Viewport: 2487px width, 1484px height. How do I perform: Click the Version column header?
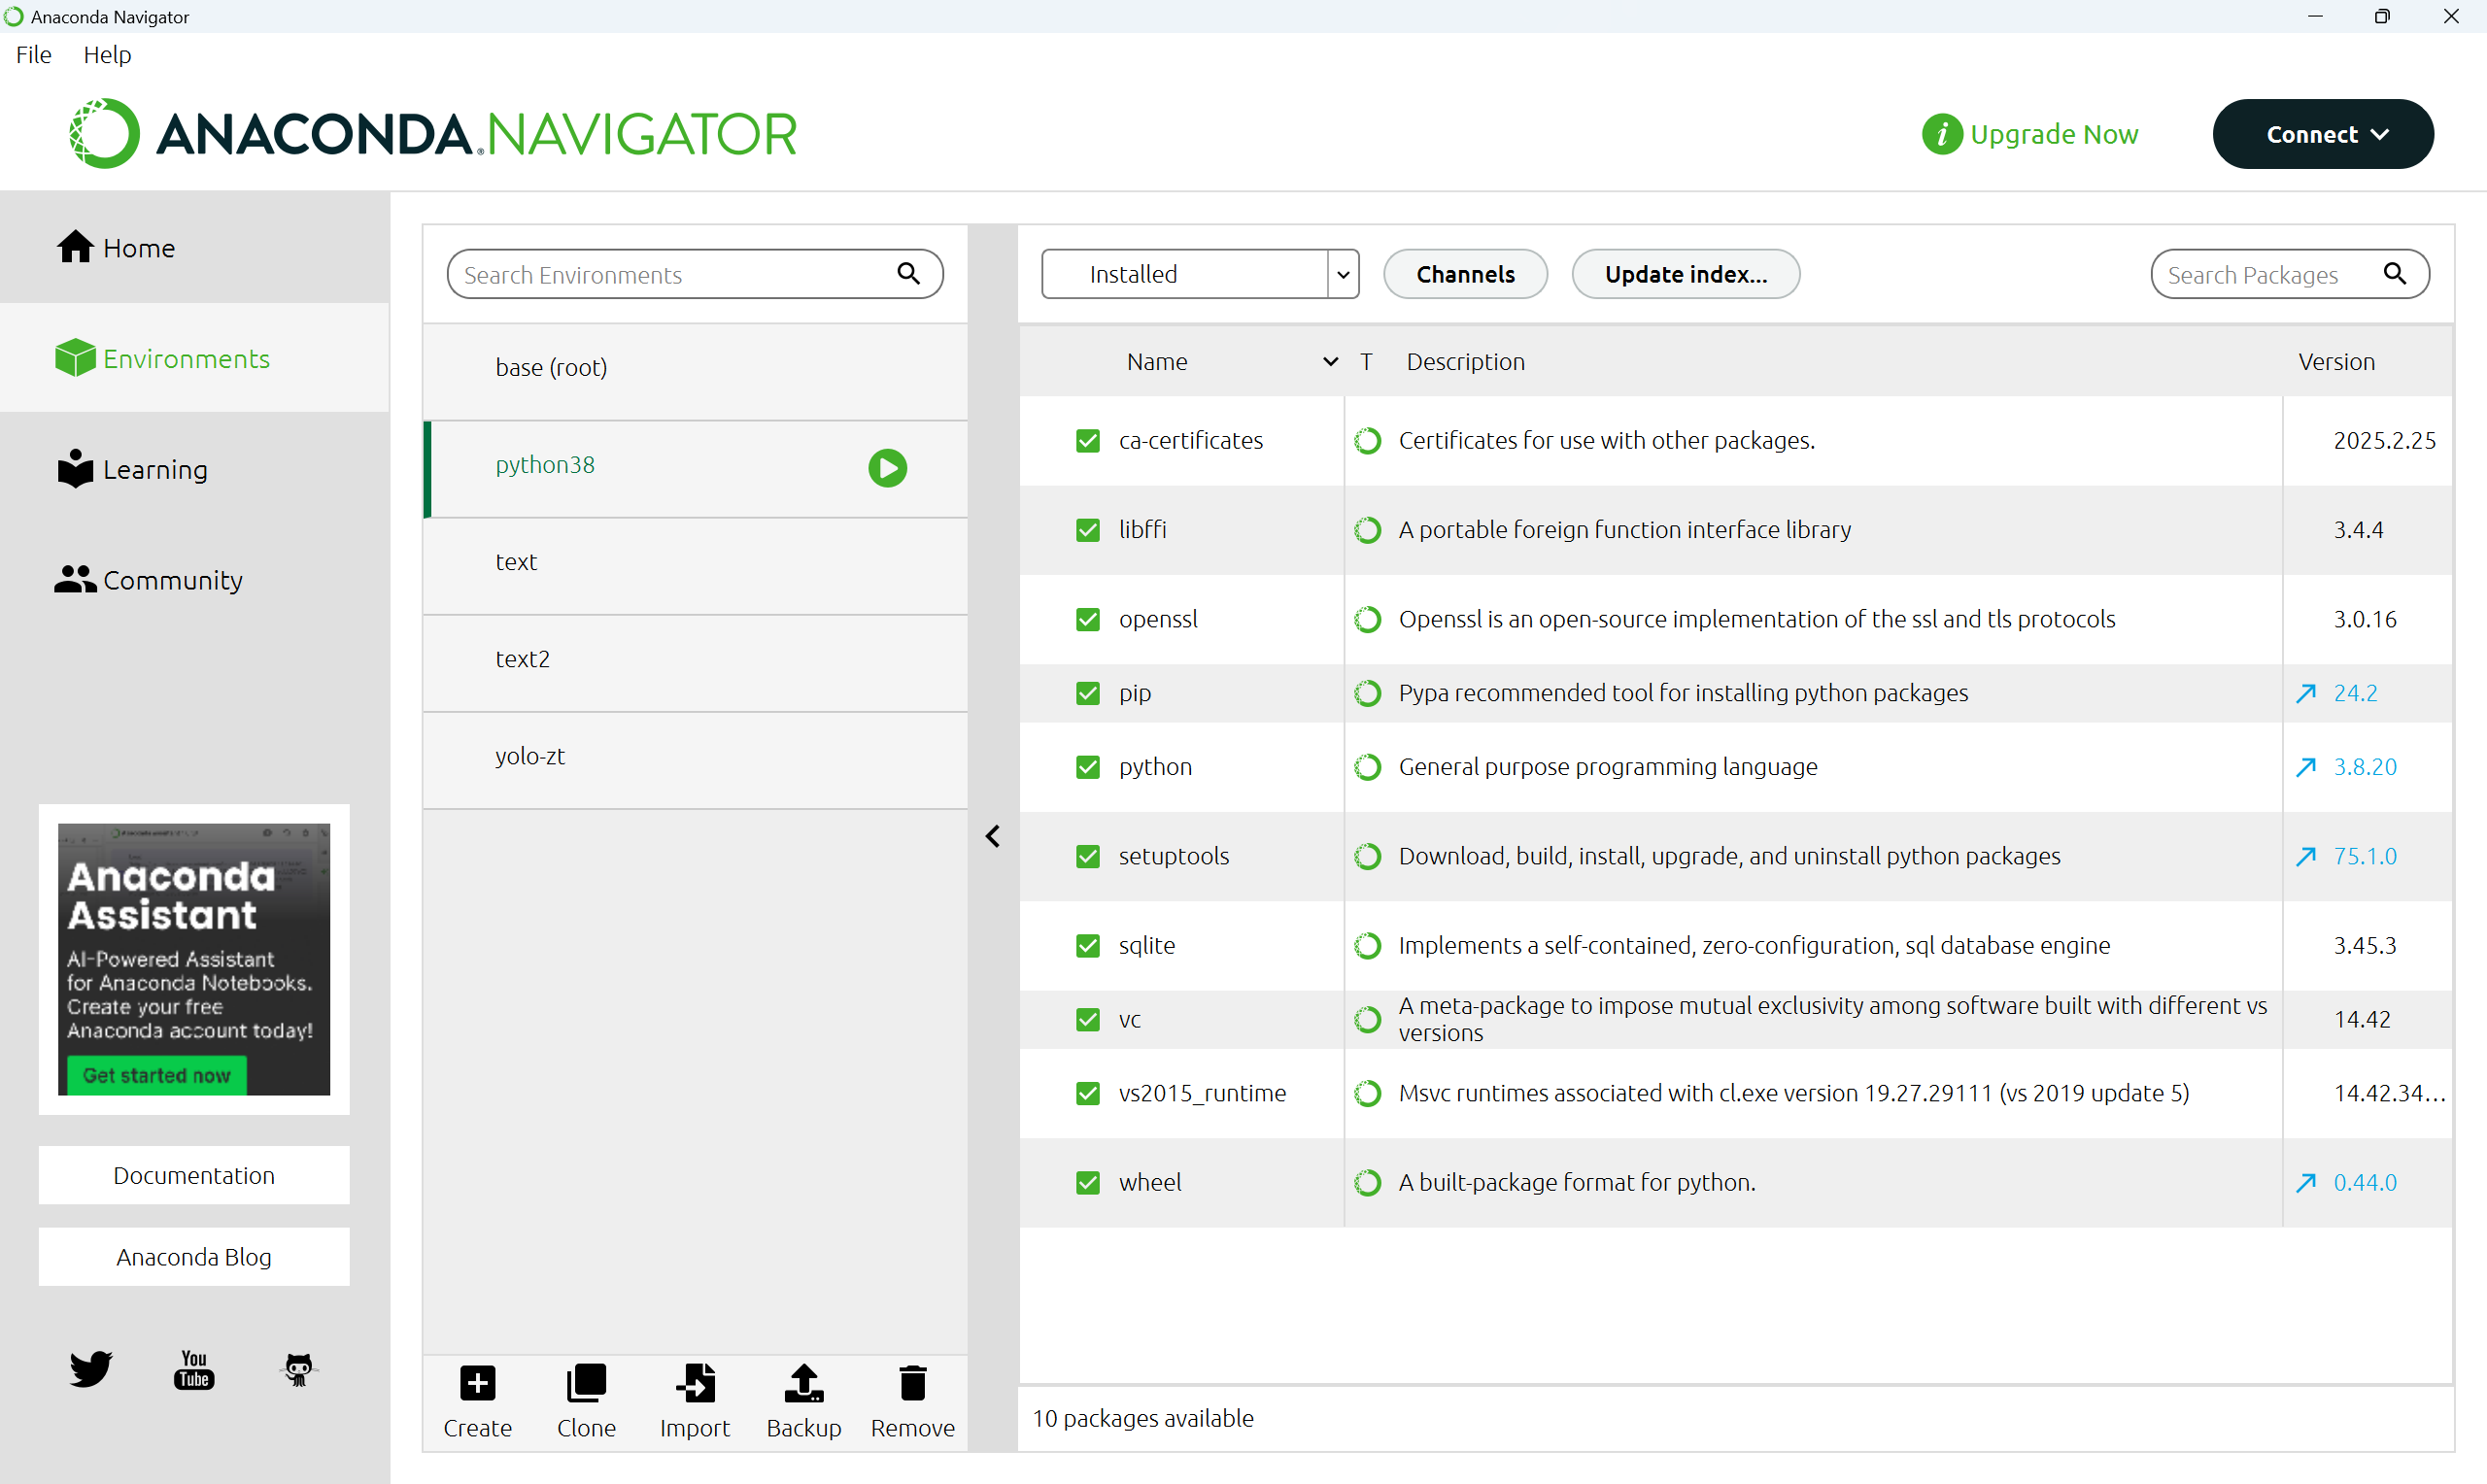tap(2336, 361)
